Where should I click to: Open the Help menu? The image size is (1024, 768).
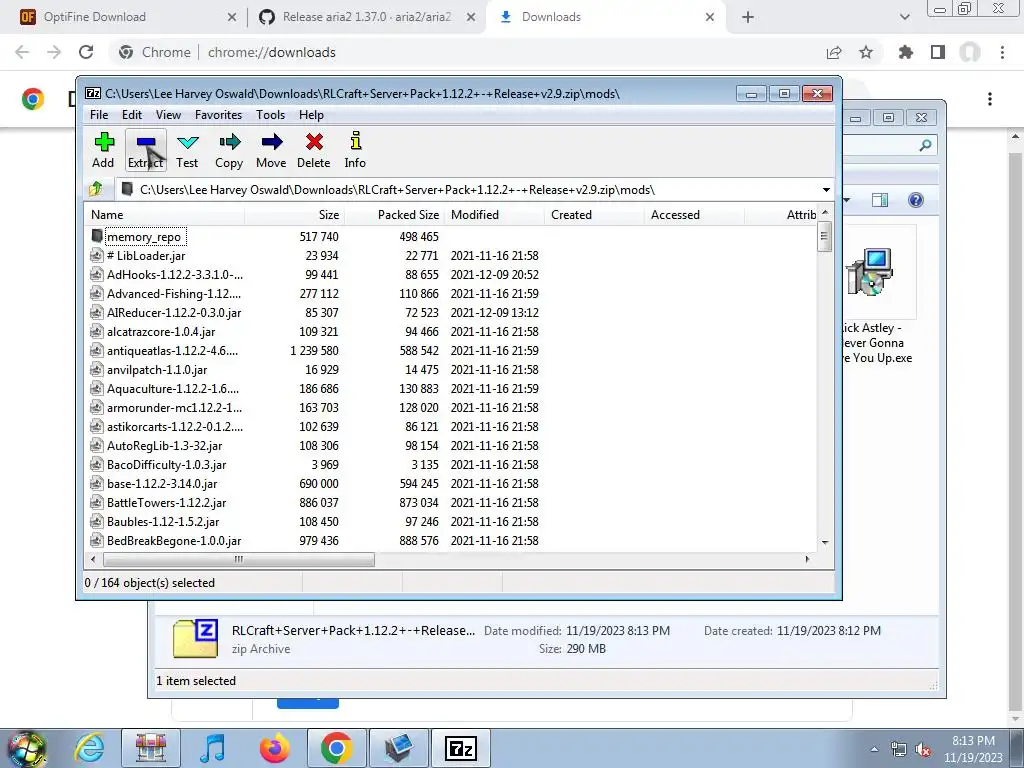(312, 115)
